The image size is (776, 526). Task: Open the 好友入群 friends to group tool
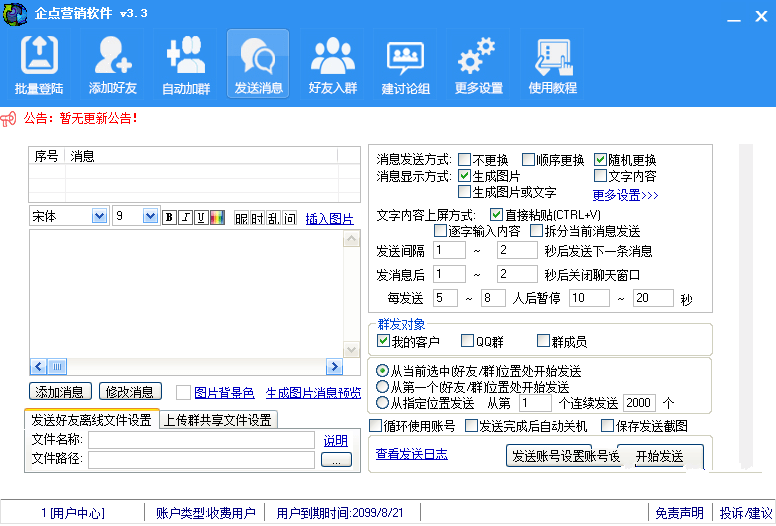332,64
